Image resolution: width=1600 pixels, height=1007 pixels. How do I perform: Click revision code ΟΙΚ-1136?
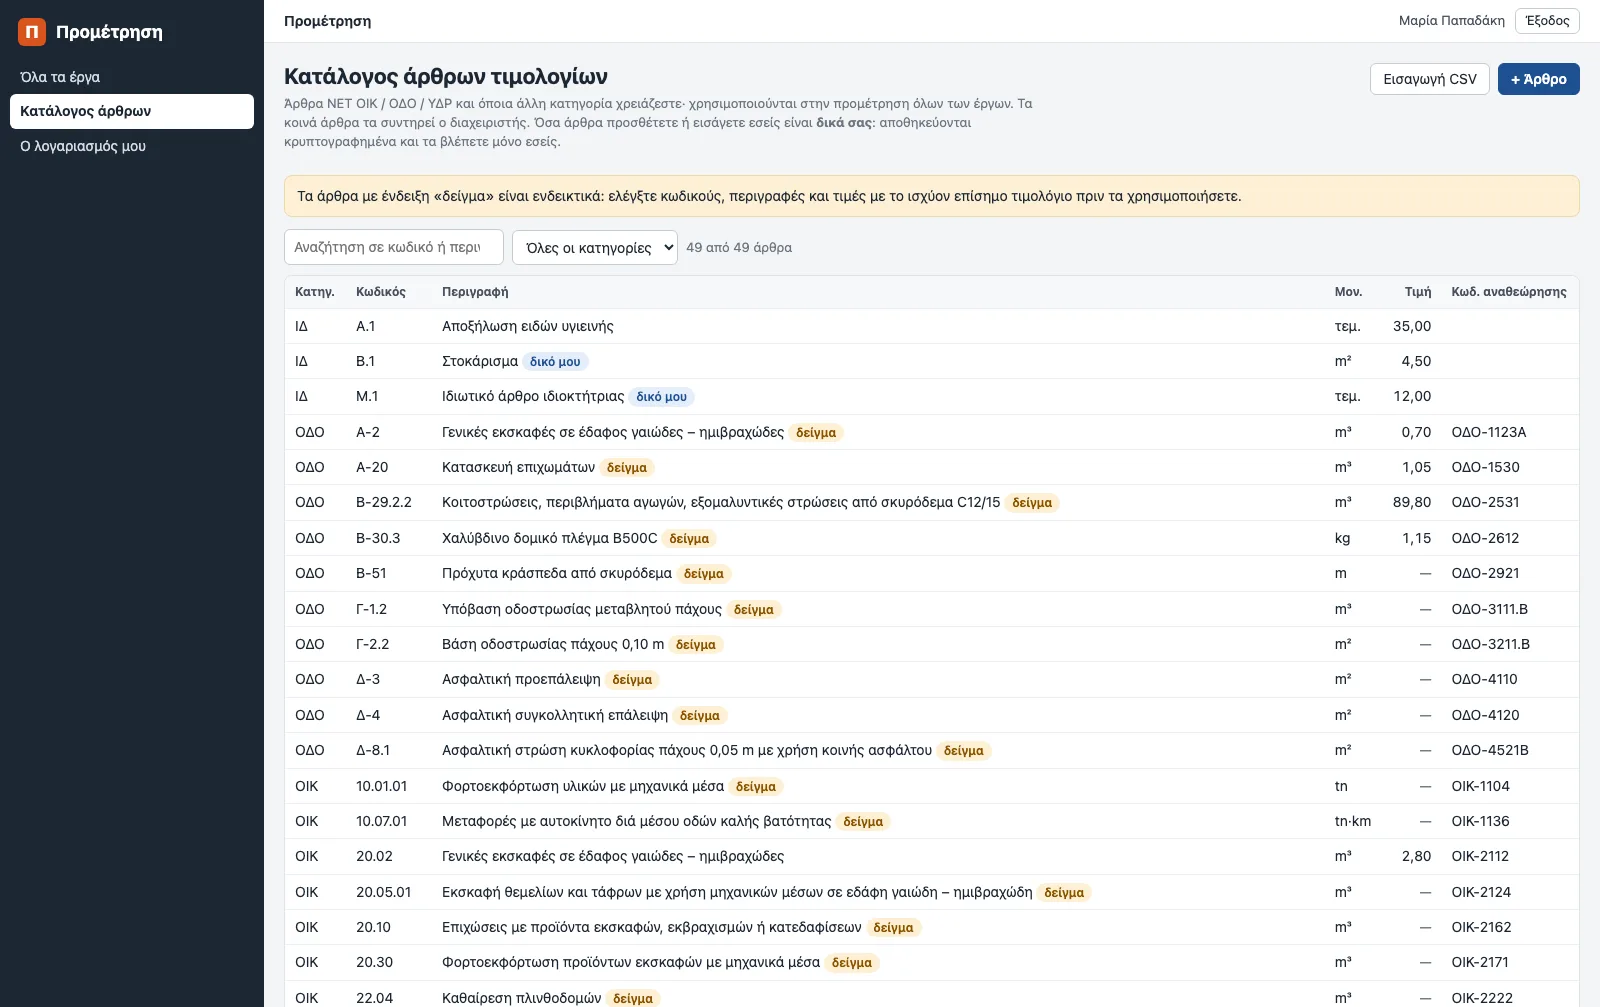(1480, 821)
